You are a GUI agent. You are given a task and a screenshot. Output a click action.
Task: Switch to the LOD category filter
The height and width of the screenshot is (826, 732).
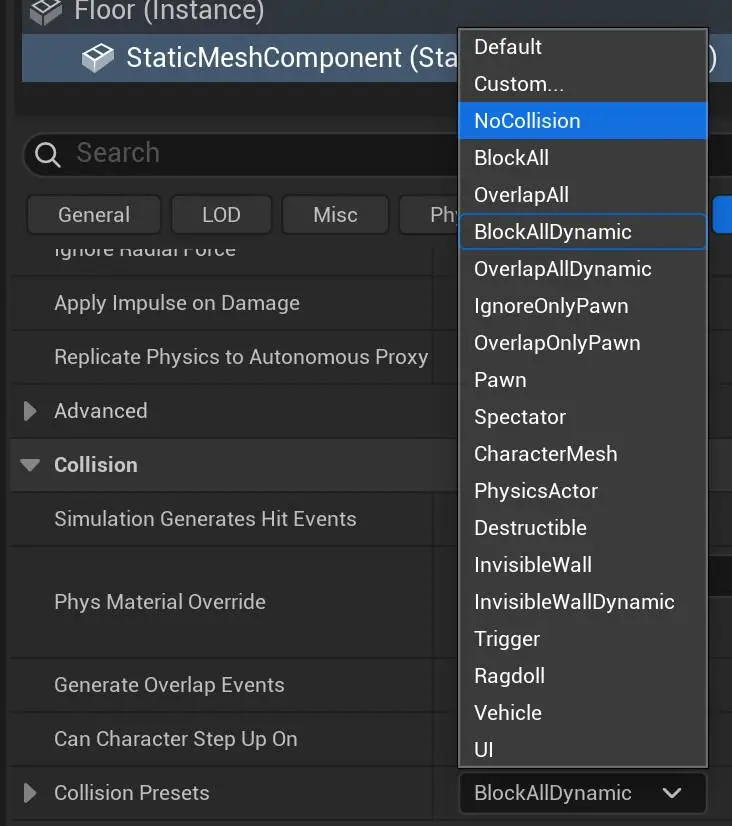tap(221, 214)
